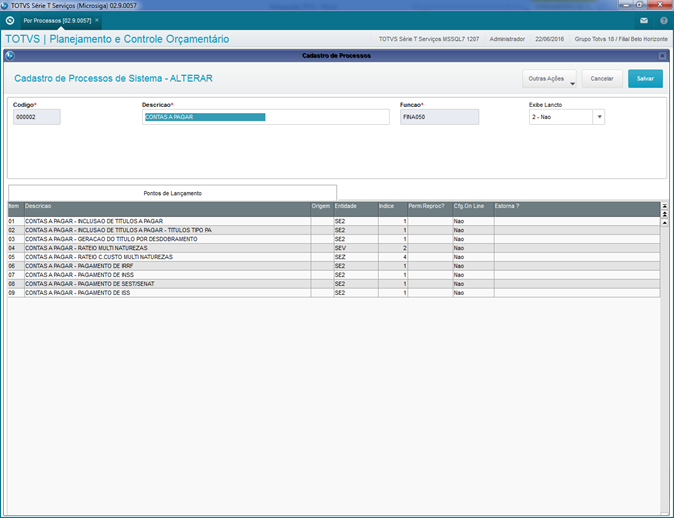674x518 pixels.
Task: Click the Cadastro de Processos window logo icon
Action: click(x=10, y=55)
